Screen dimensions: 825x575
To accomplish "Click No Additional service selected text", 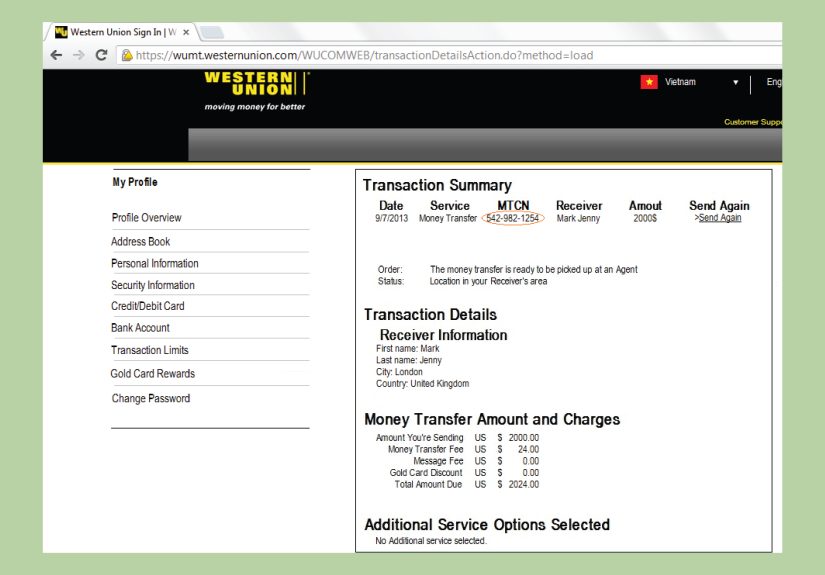I will point(431,541).
